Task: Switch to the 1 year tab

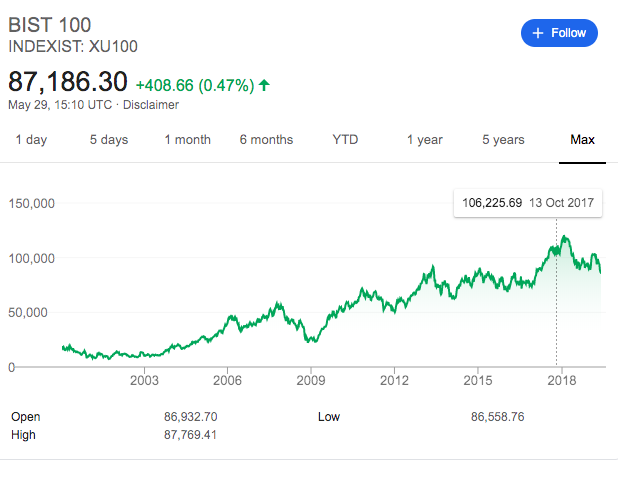Action: [x=424, y=139]
